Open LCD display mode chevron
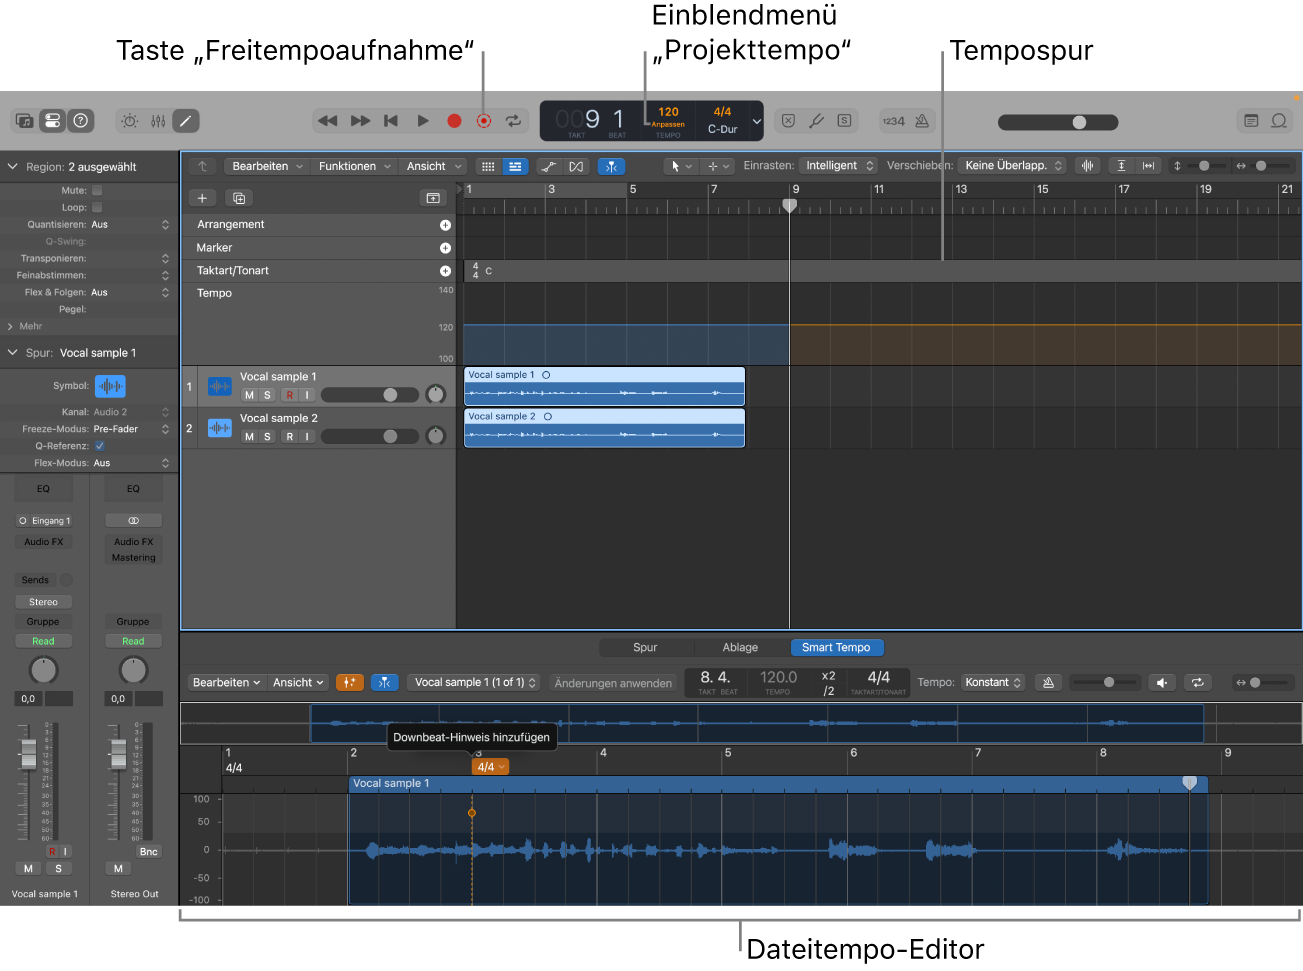The width and height of the screenshot is (1303, 971). click(757, 121)
